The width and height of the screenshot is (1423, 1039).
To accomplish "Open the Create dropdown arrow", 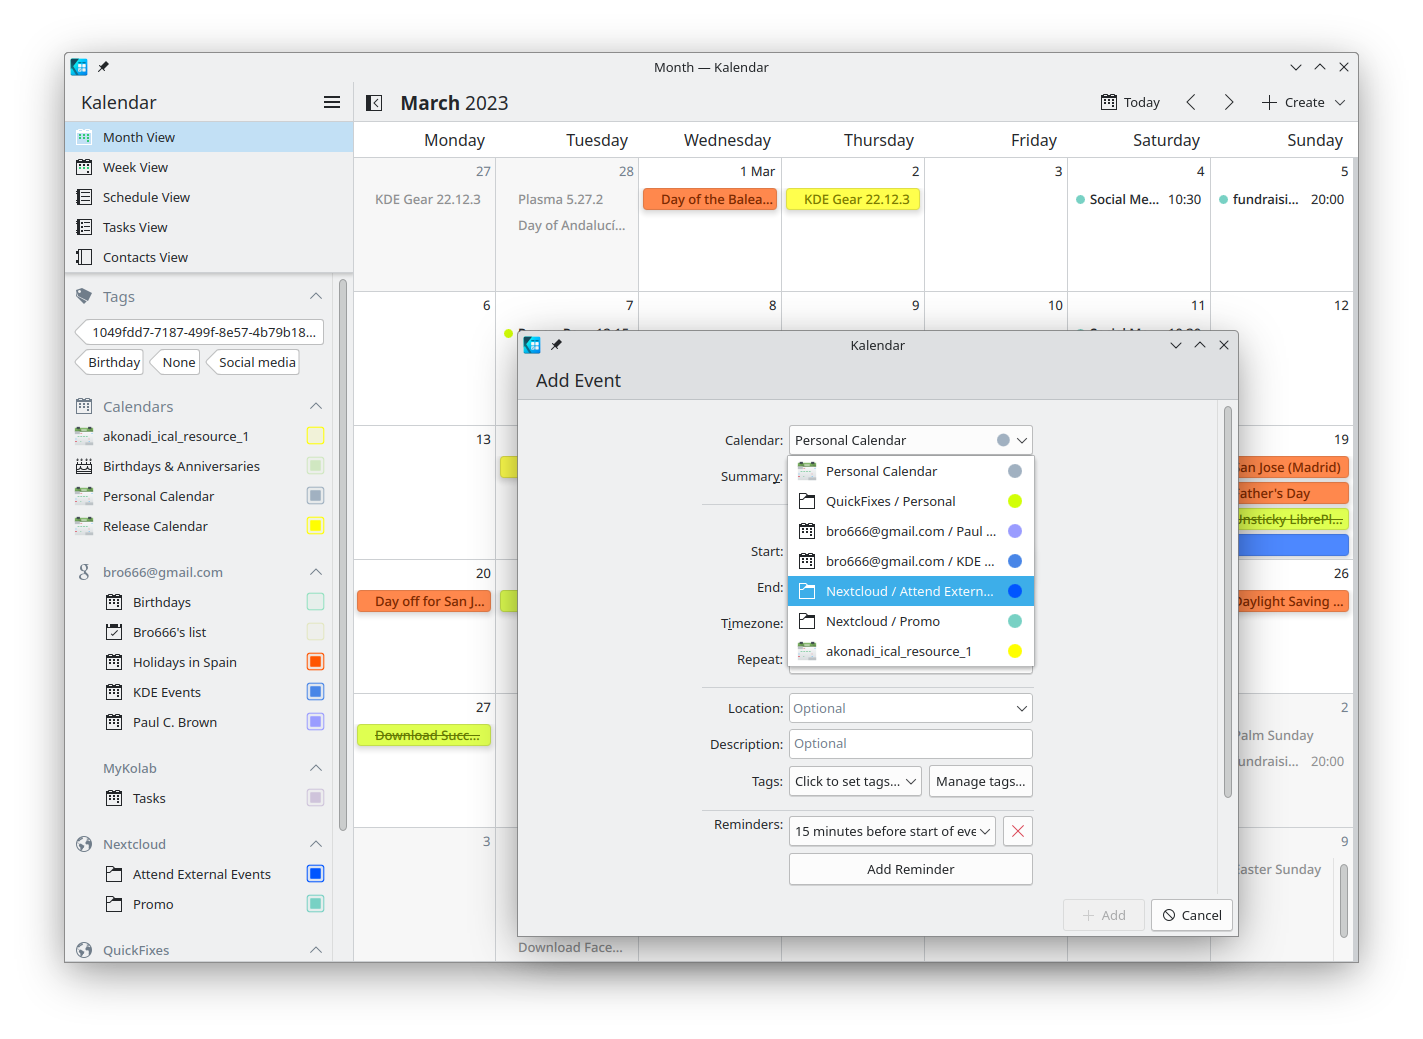I will coord(1340,102).
